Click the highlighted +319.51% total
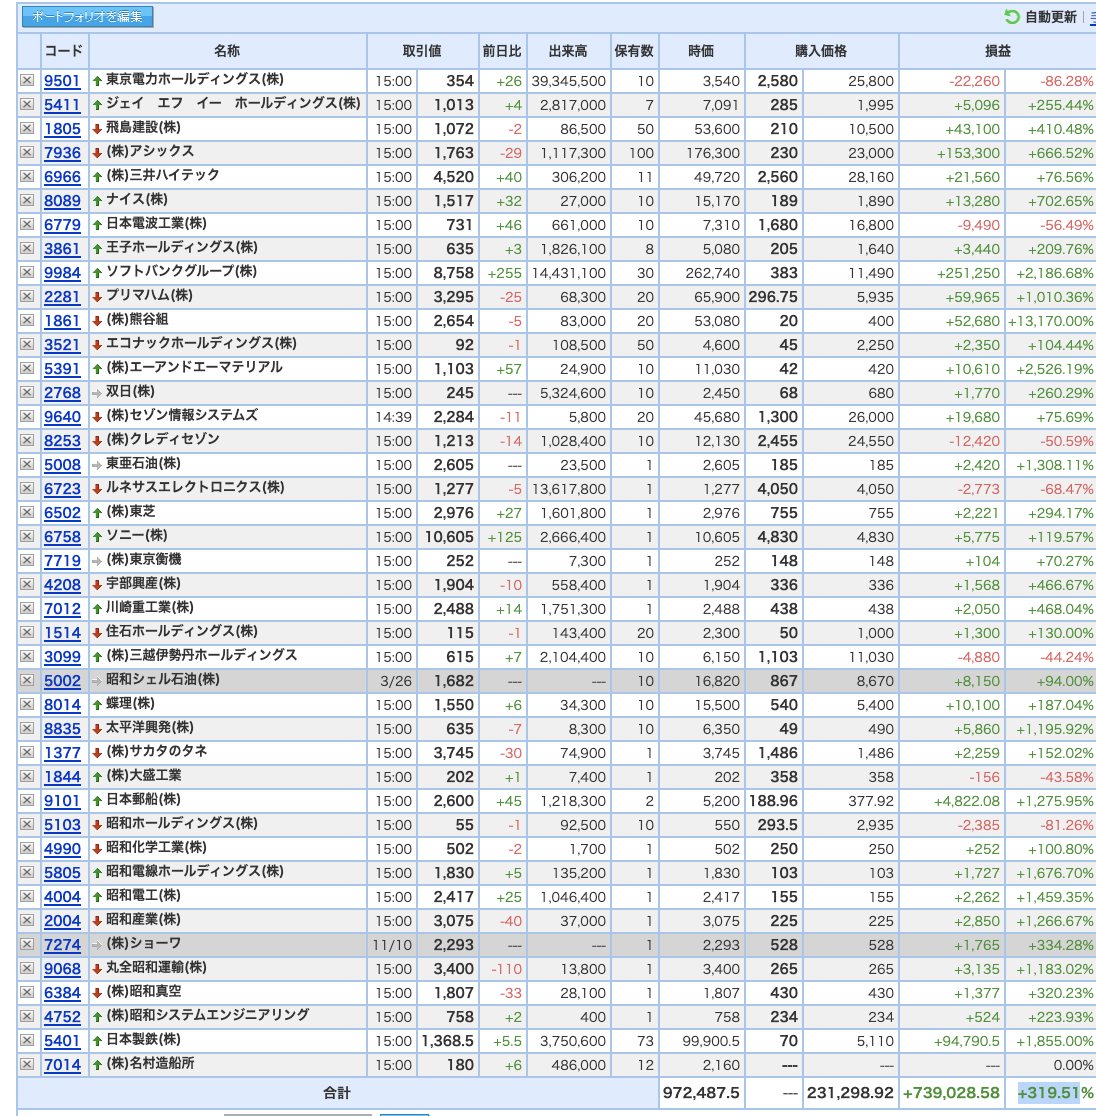1096x1116 pixels. pos(1055,1093)
